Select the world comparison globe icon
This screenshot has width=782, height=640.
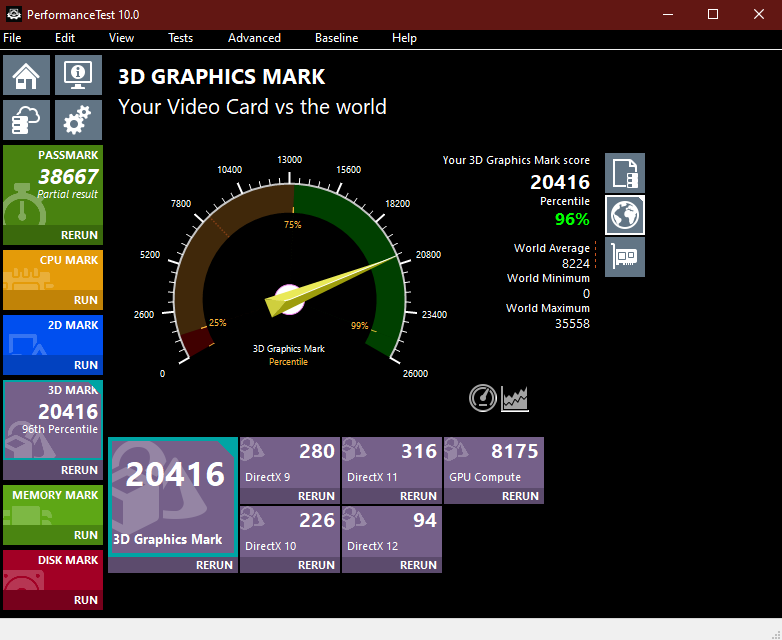point(625,215)
